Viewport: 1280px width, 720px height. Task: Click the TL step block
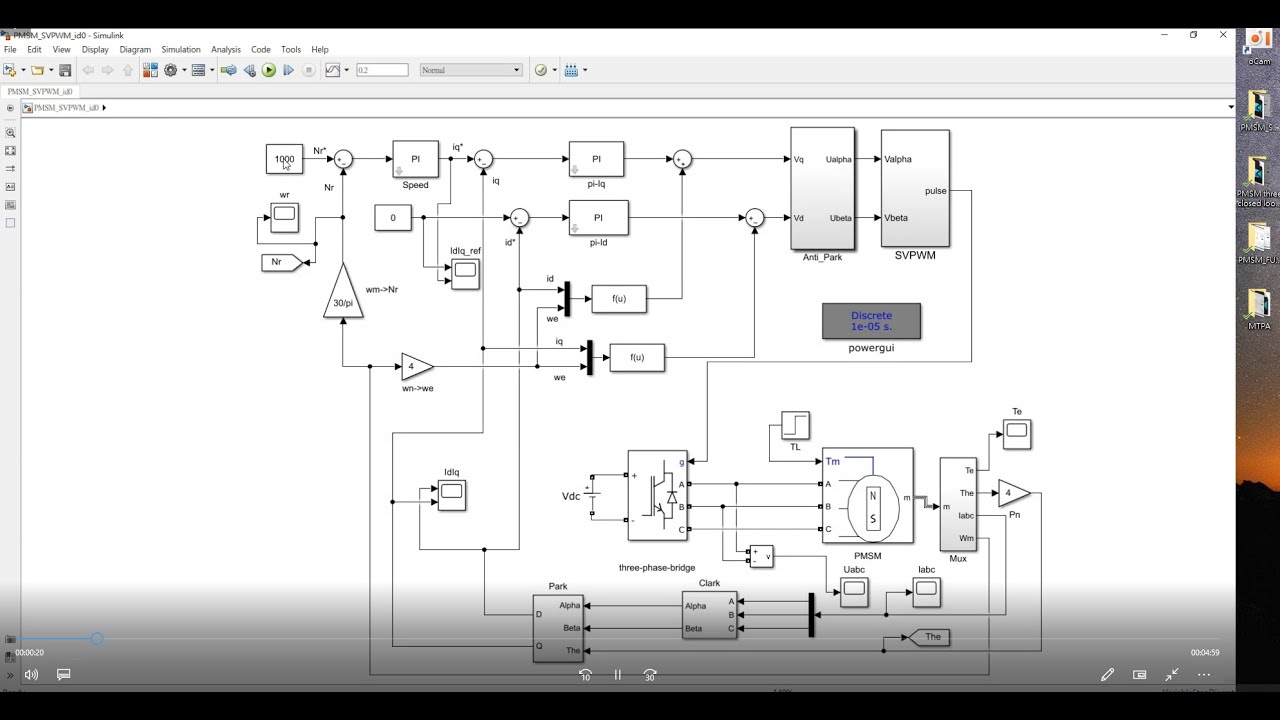(795, 426)
